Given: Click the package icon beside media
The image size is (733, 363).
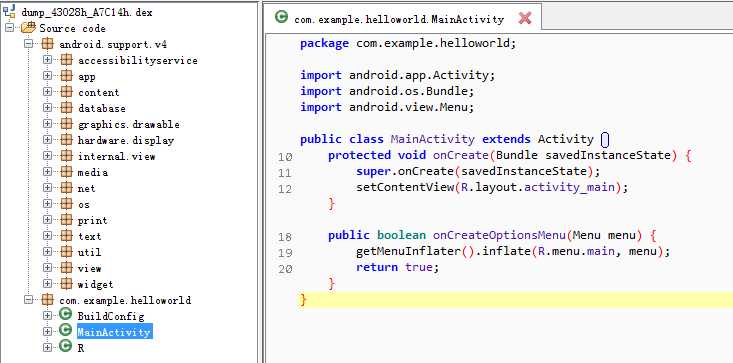Looking at the screenshot, I should click(x=67, y=172).
